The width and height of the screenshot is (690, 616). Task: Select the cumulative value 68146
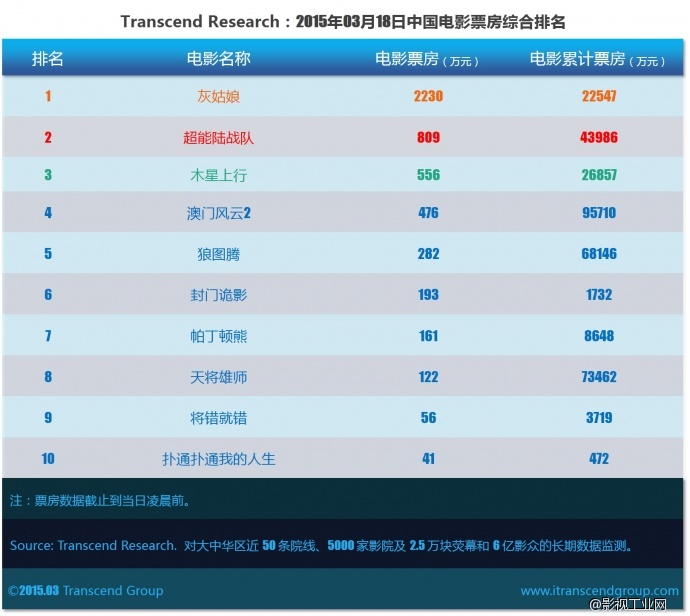599,254
